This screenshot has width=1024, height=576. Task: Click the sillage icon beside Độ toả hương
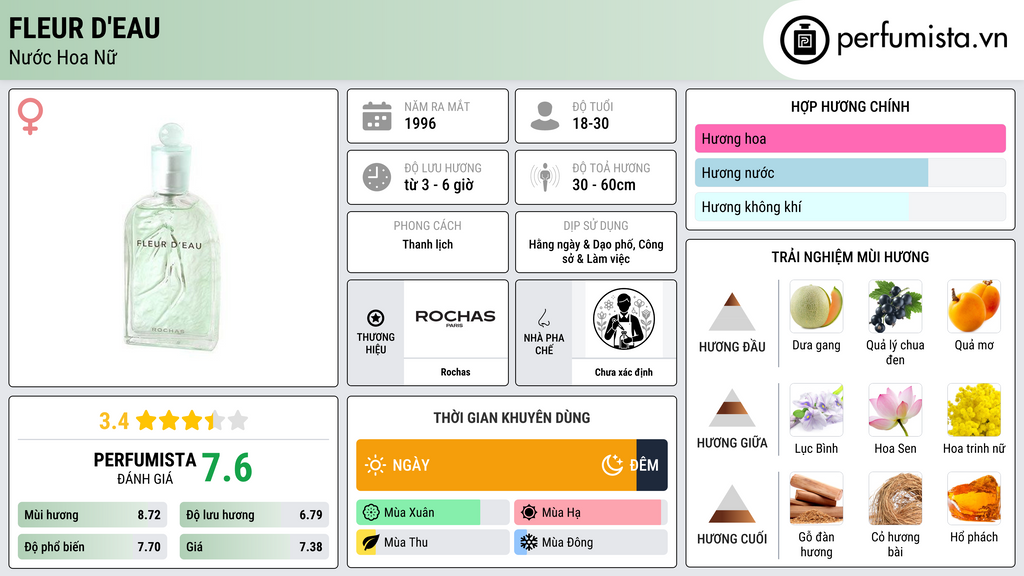point(545,177)
